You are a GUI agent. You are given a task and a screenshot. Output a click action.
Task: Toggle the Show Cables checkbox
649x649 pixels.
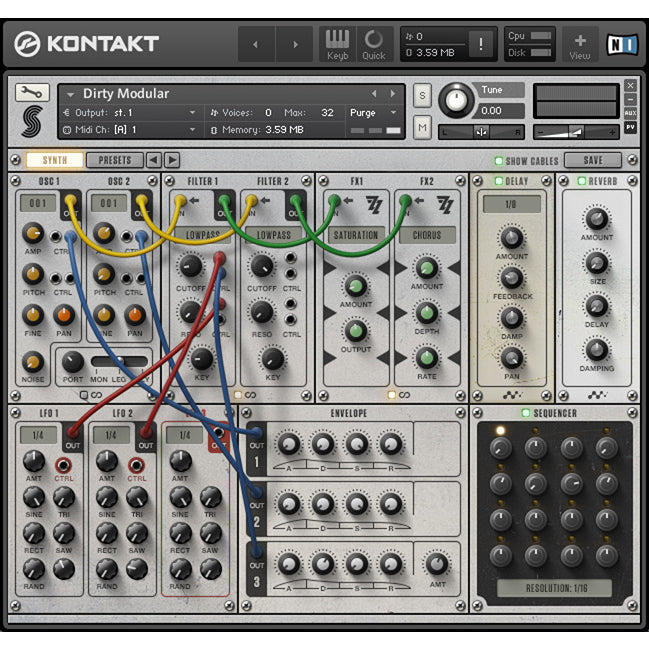point(499,161)
